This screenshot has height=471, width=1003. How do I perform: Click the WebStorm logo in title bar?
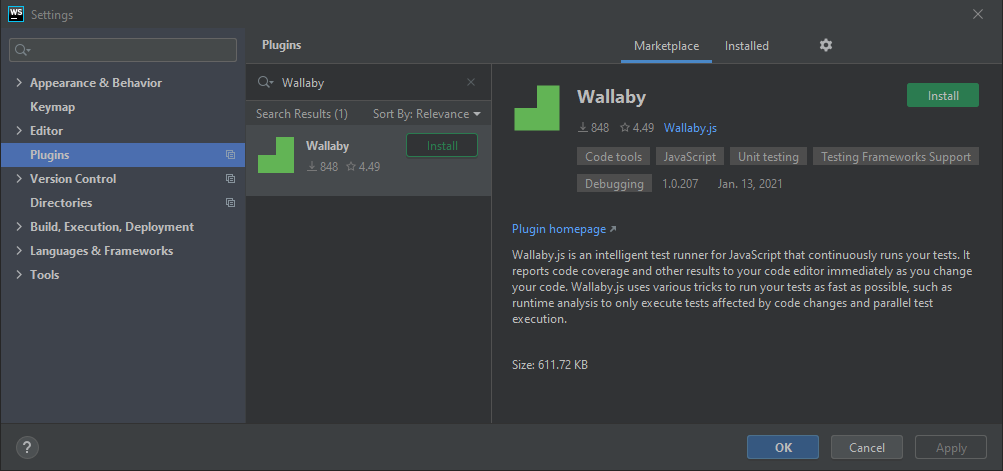pyautogui.click(x=16, y=13)
